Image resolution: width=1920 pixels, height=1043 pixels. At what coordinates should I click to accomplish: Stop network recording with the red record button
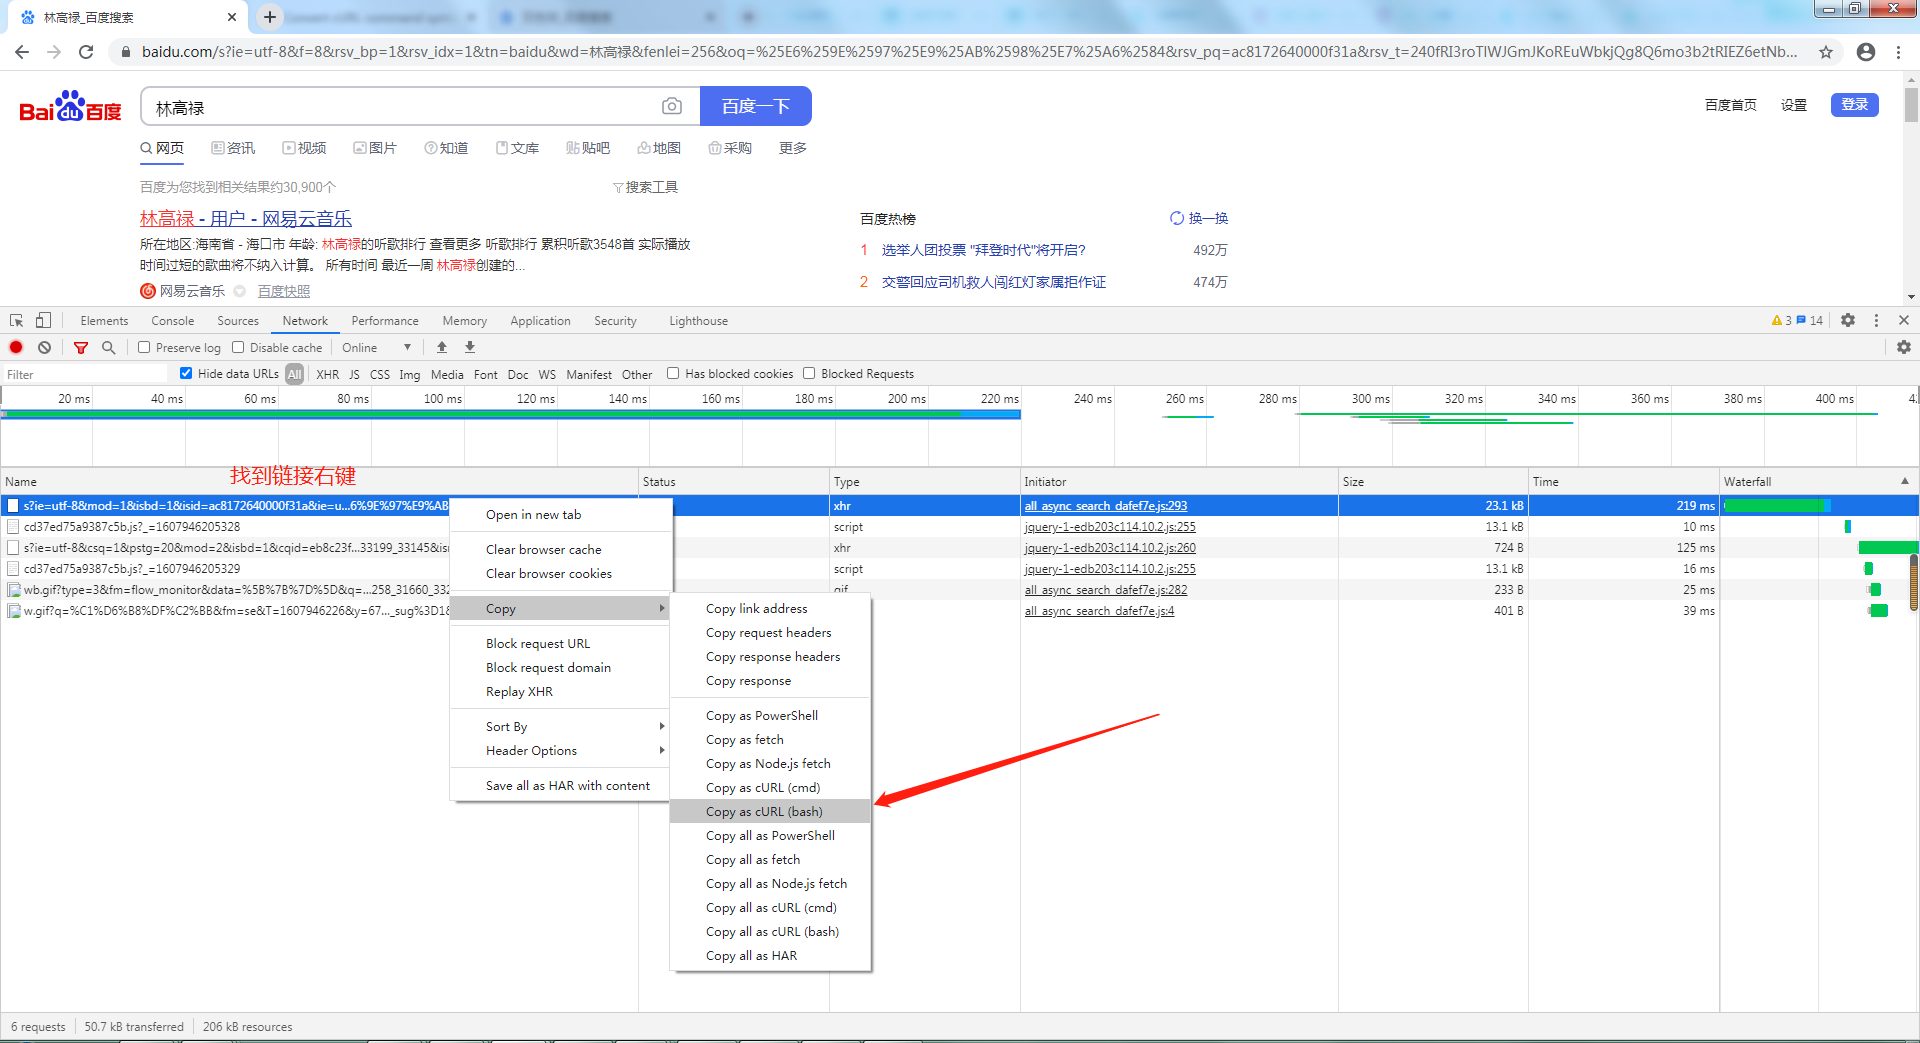16,347
